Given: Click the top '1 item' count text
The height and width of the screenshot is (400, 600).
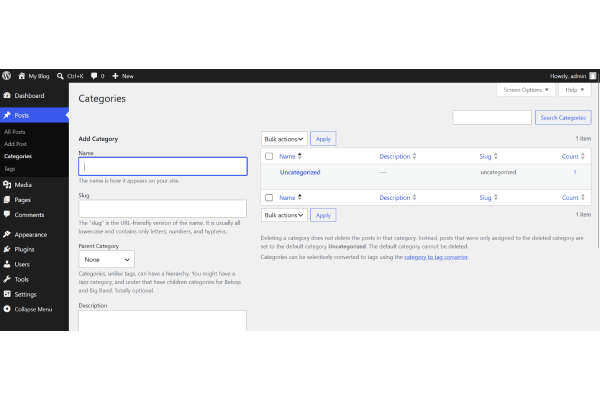Looking at the screenshot, I should pos(583,139).
